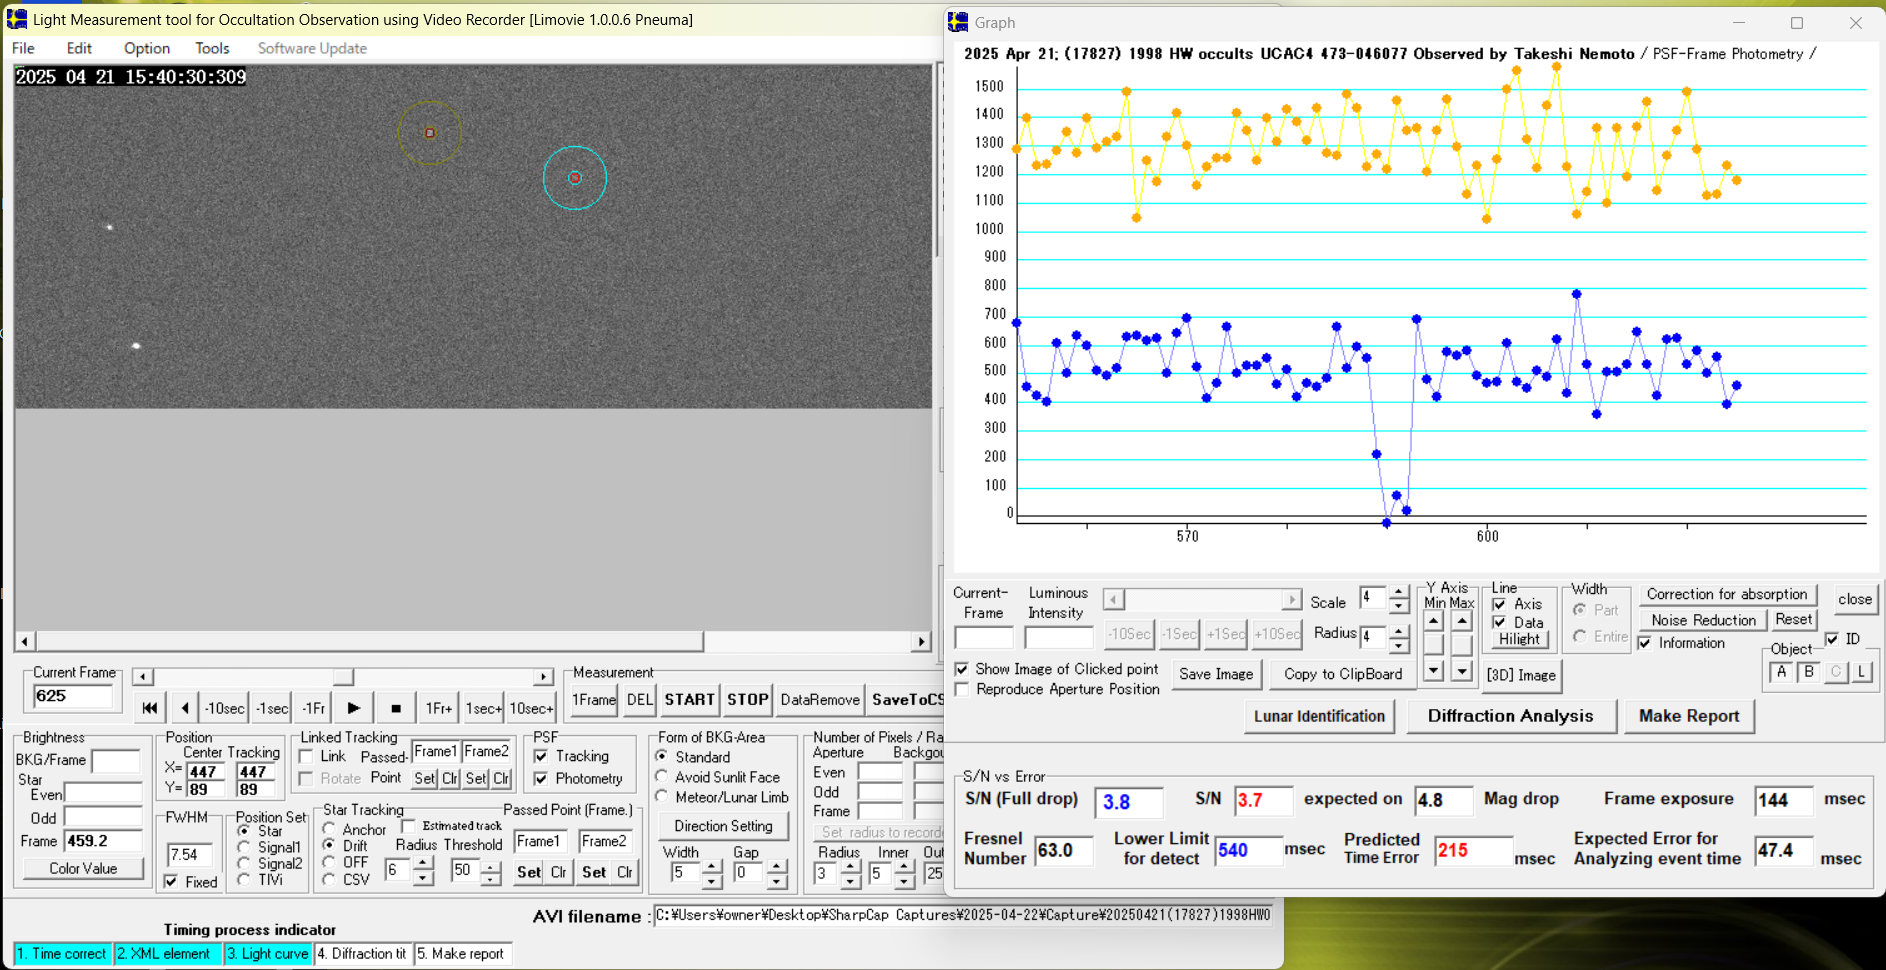Select the Avoid Sunlit Face radio option

point(662,777)
